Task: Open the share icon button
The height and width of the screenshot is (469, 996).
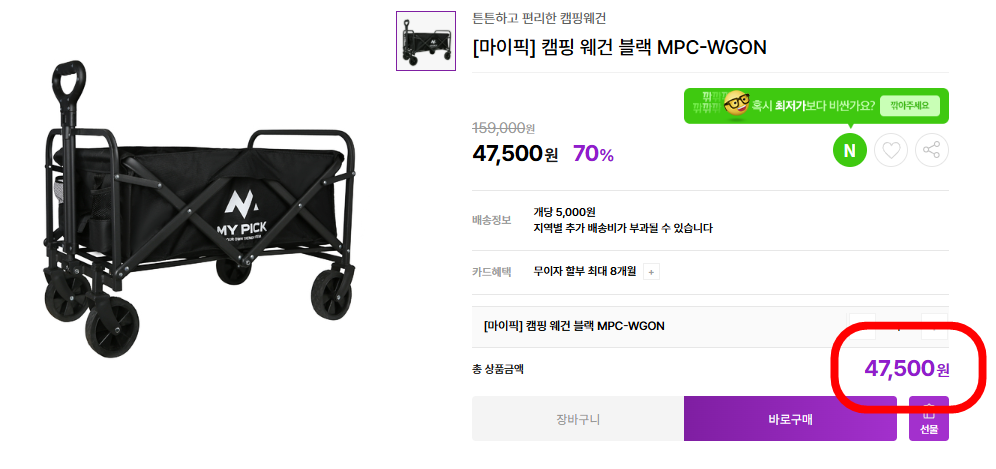Action: coord(931,151)
